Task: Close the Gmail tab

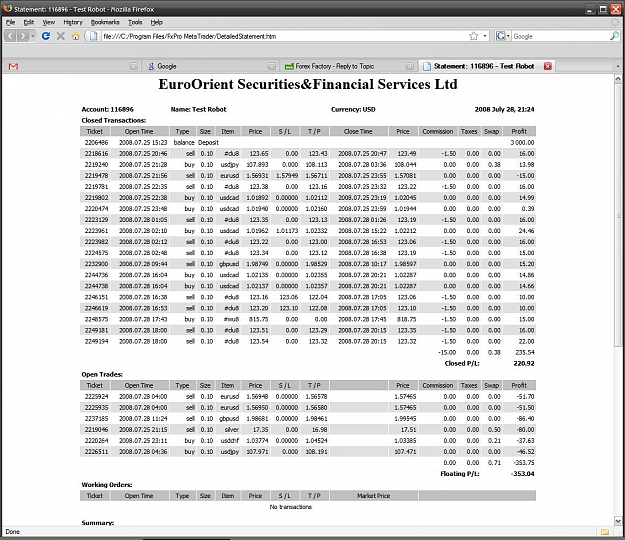Action: 134,67
